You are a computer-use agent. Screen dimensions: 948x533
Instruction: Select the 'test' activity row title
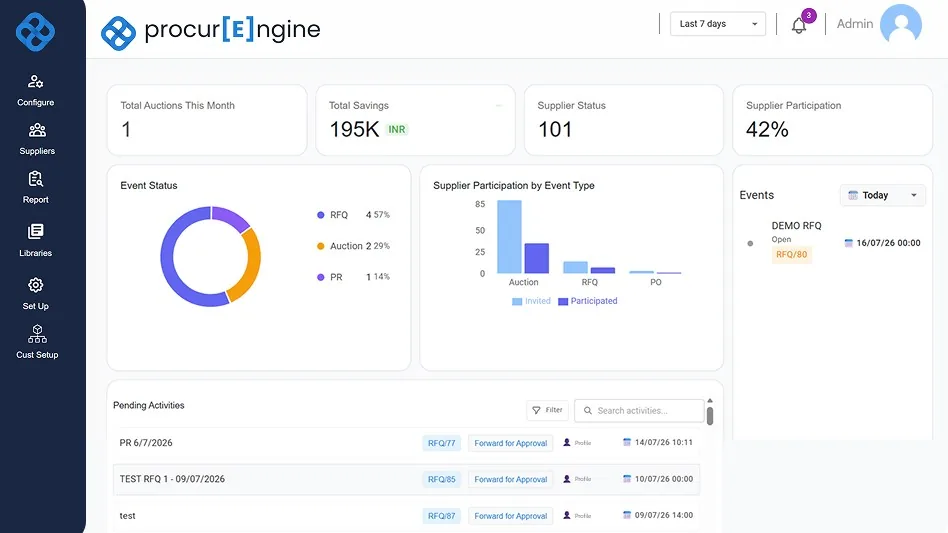point(128,515)
